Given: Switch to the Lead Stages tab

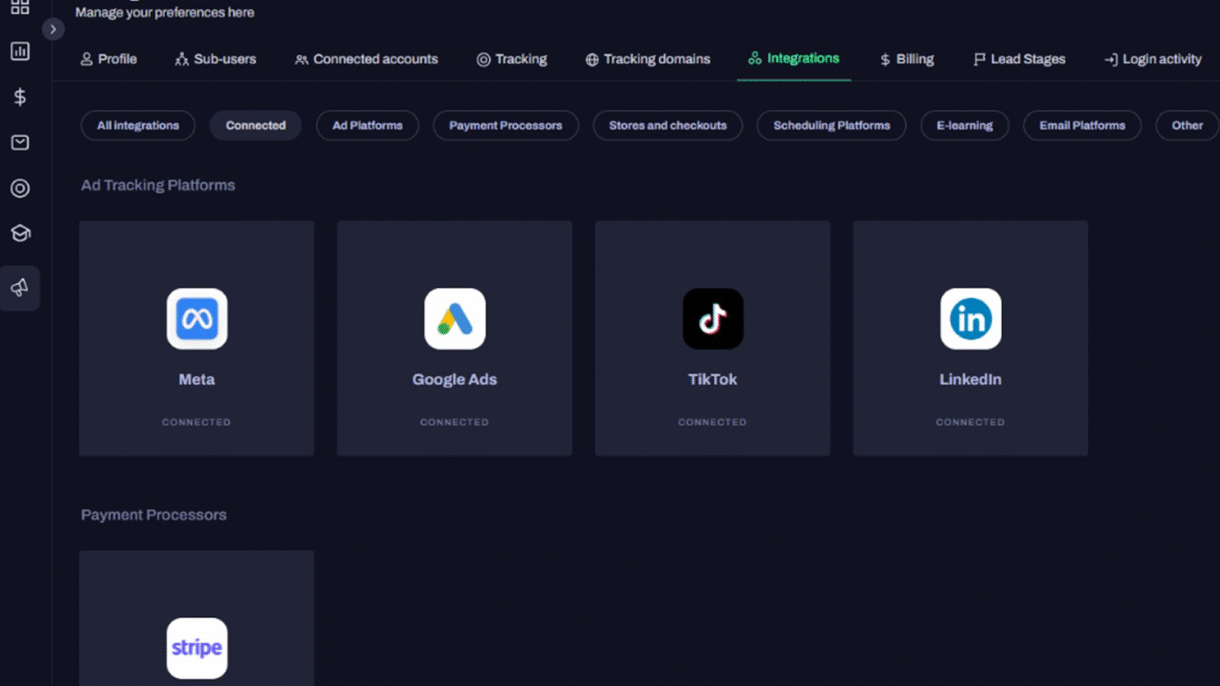Looking at the screenshot, I should point(1019,59).
